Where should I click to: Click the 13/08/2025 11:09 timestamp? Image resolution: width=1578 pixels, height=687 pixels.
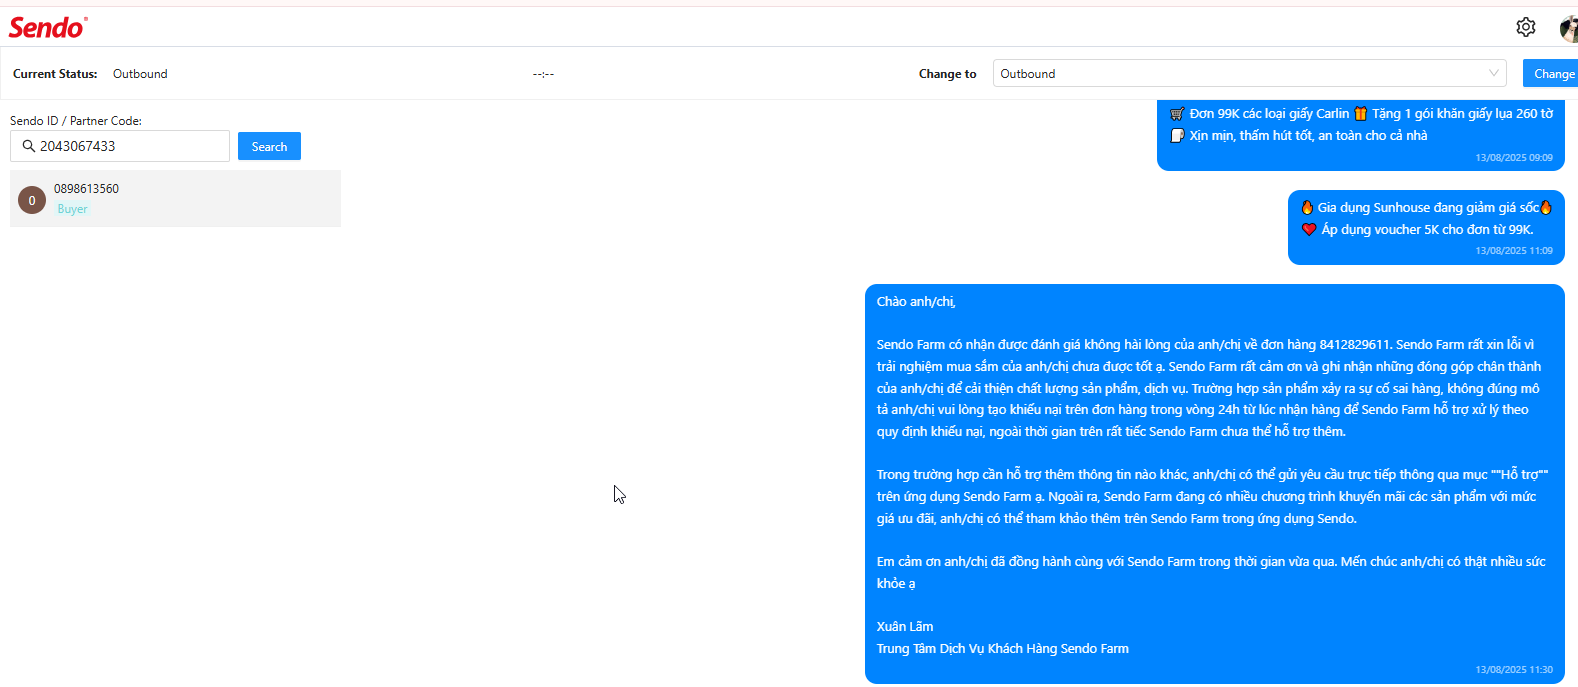(x=1514, y=251)
